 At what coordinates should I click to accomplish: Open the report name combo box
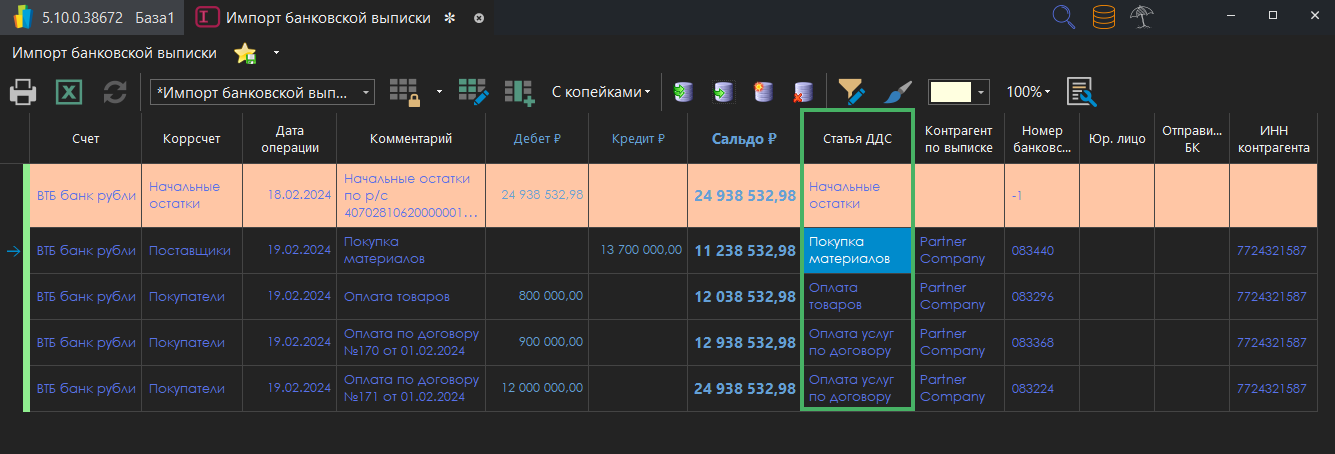[x=262, y=92]
